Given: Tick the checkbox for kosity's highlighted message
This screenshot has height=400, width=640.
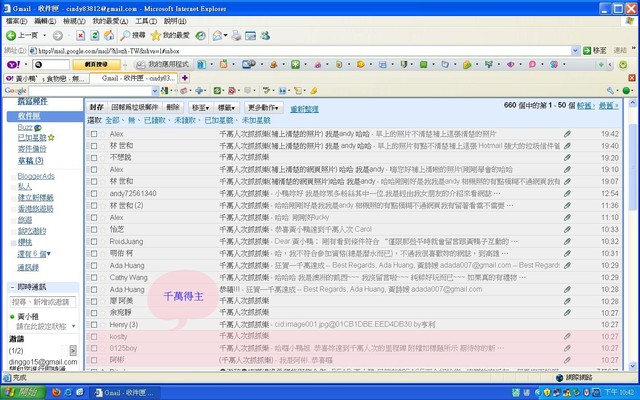Looking at the screenshot, I should (94, 337).
